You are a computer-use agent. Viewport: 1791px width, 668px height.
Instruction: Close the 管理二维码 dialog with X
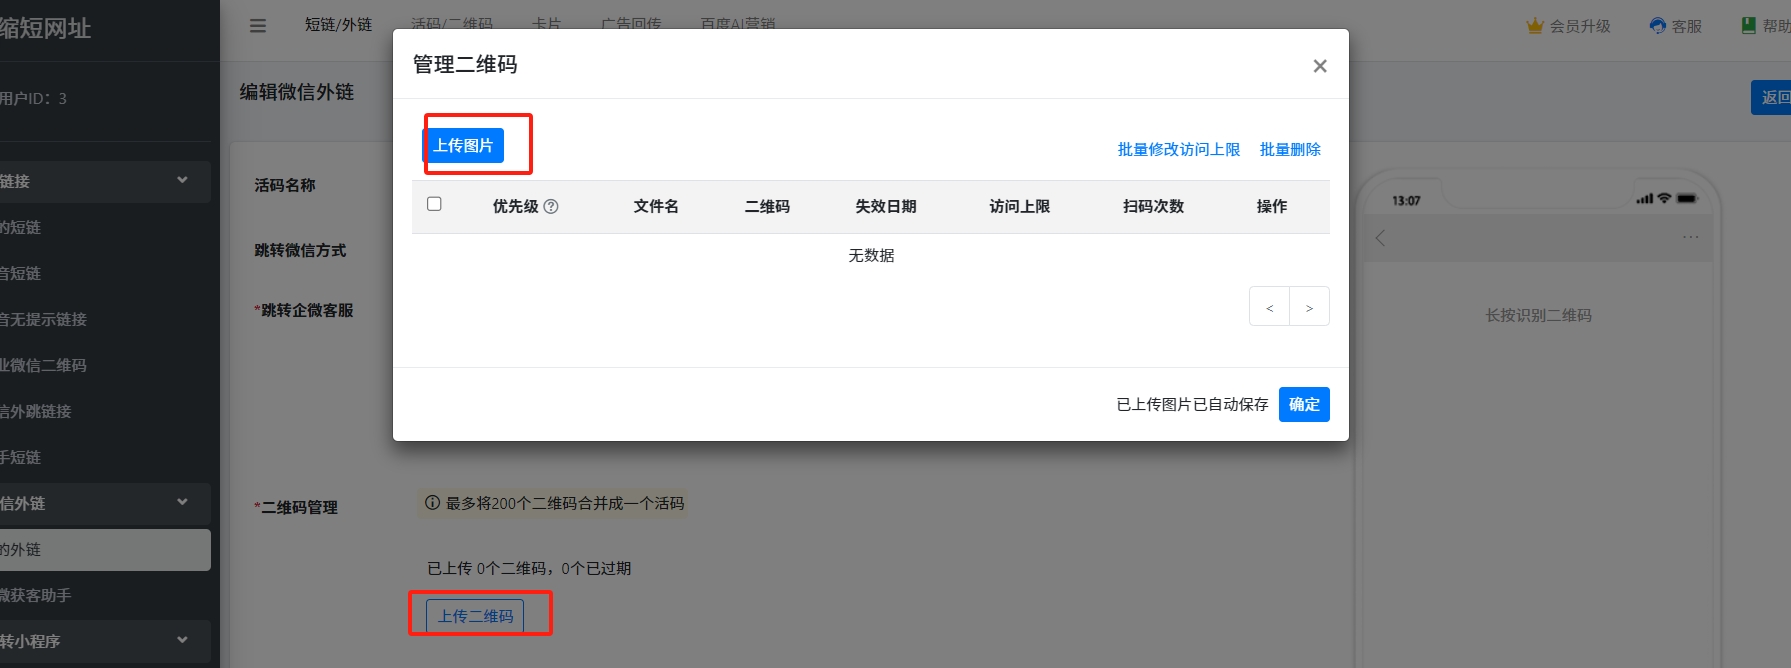tap(1319, 66)
